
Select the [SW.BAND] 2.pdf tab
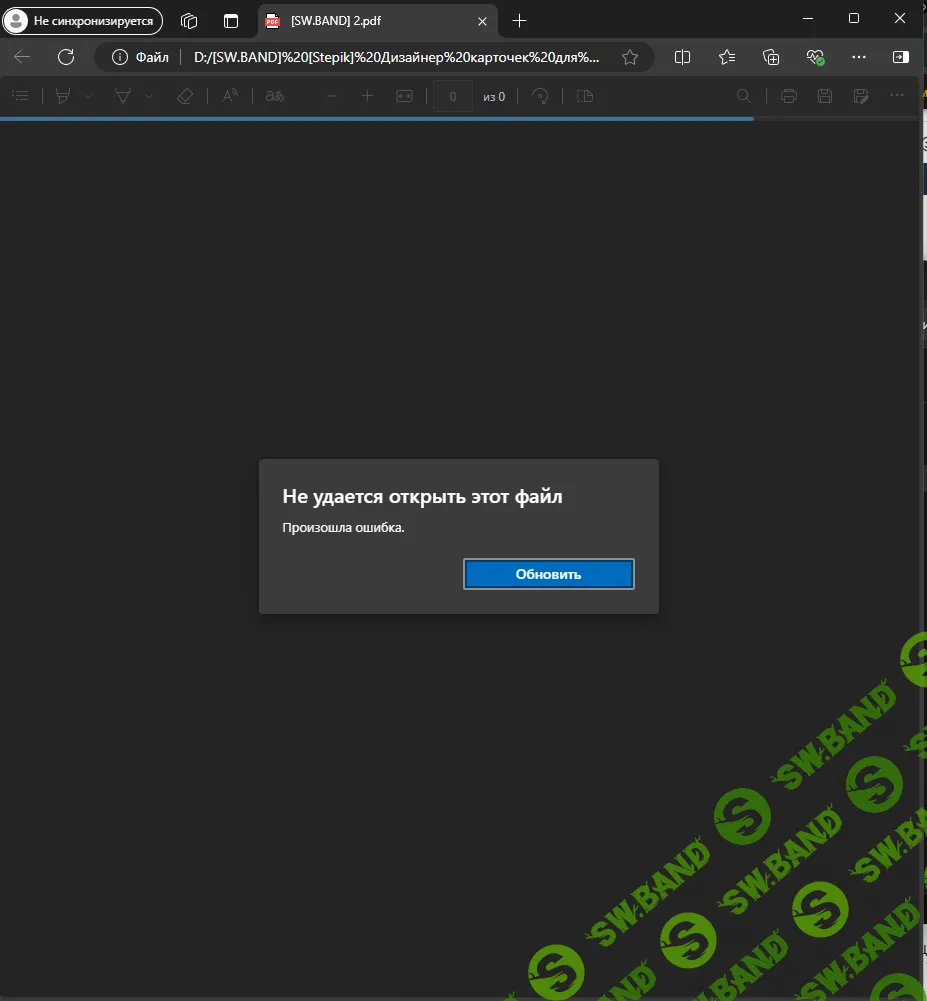click(x=368, y=20)
